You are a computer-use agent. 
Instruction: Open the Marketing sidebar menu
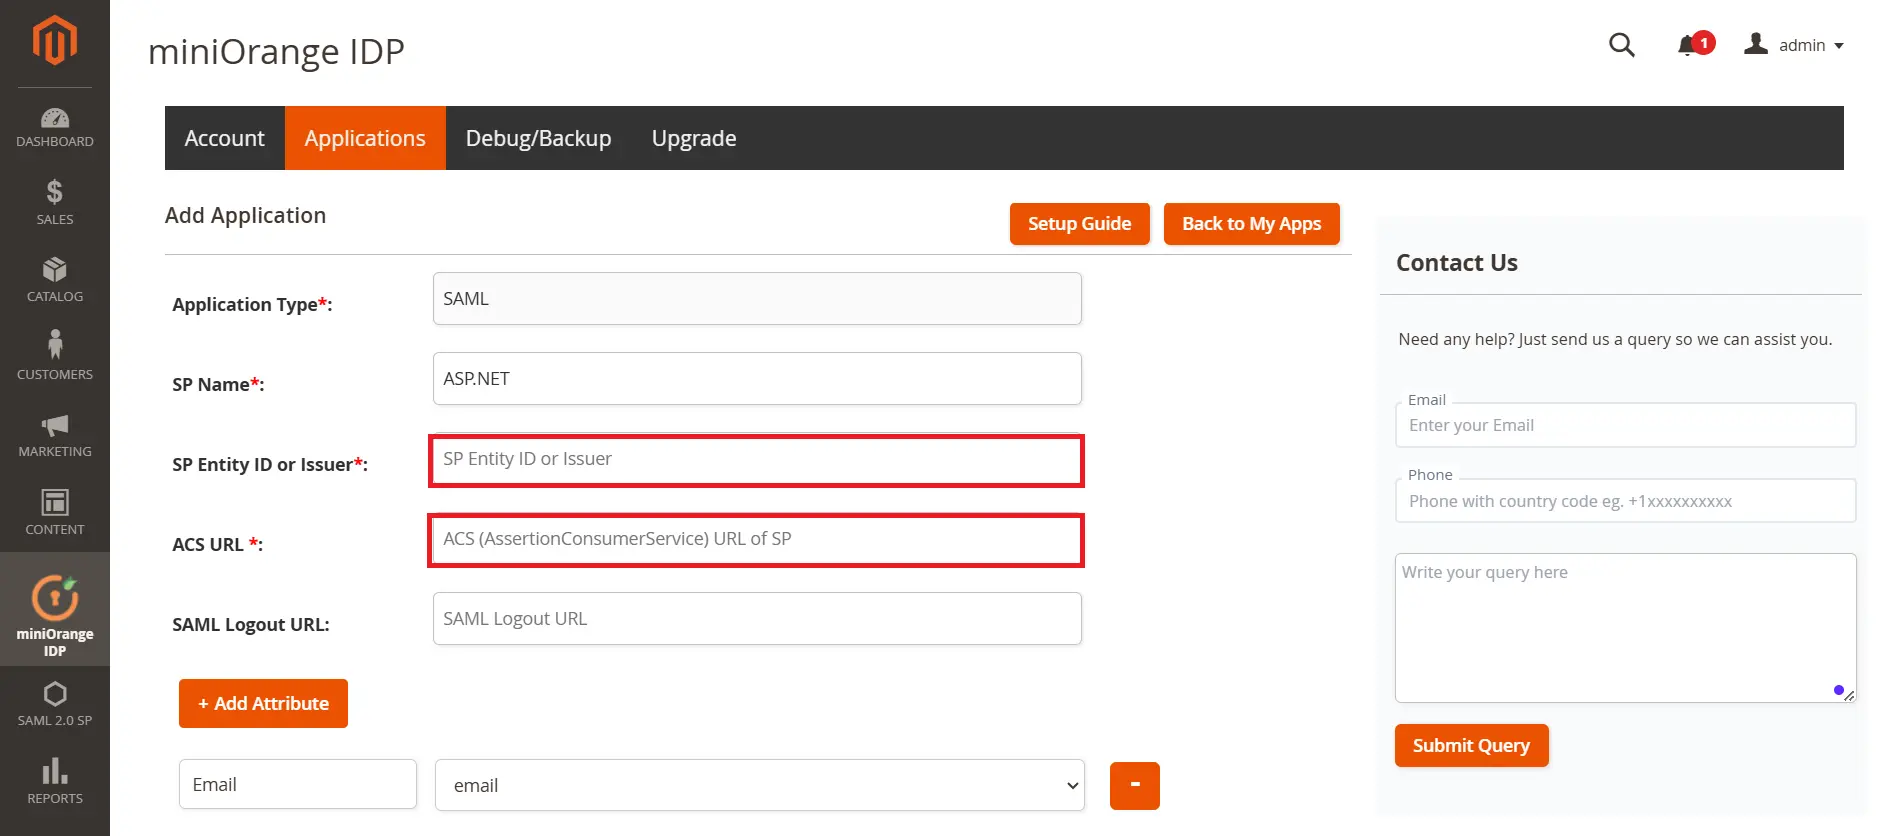coord(55,435)
